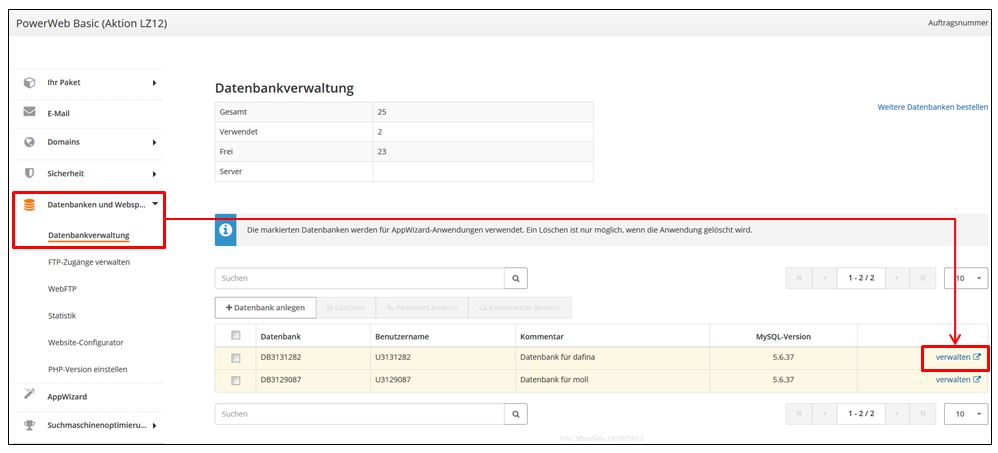Click the envelope icon beside E-Mail
The image size is (998, 453).
point(29,112)
